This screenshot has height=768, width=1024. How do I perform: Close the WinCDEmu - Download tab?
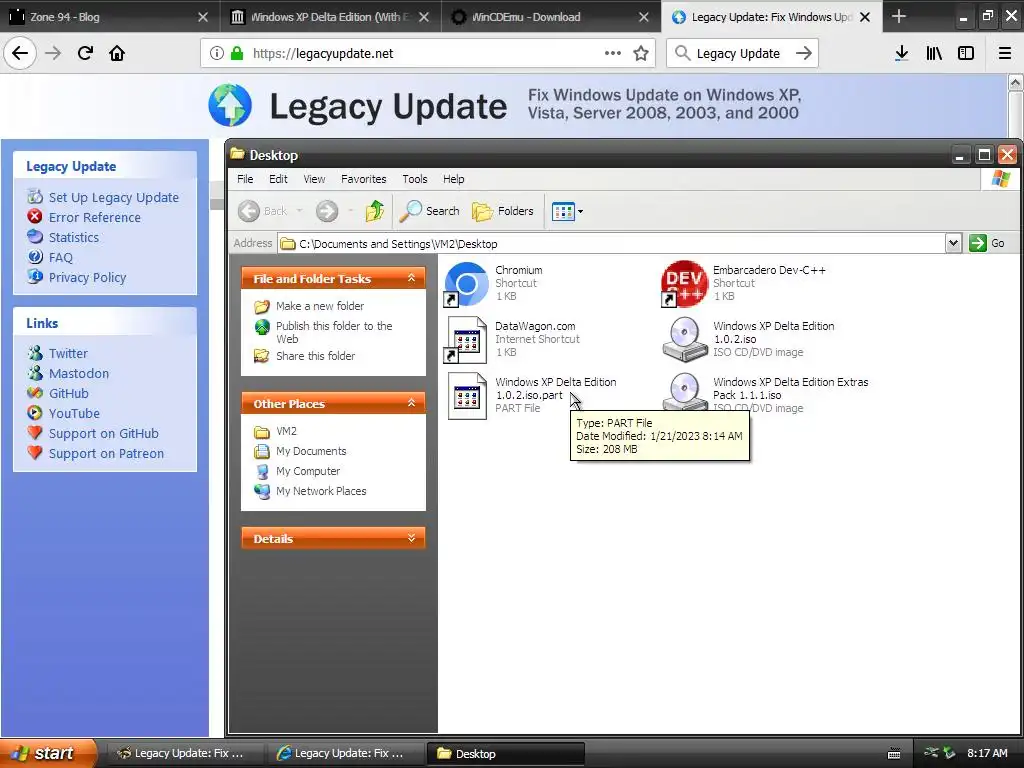point(644,17)
